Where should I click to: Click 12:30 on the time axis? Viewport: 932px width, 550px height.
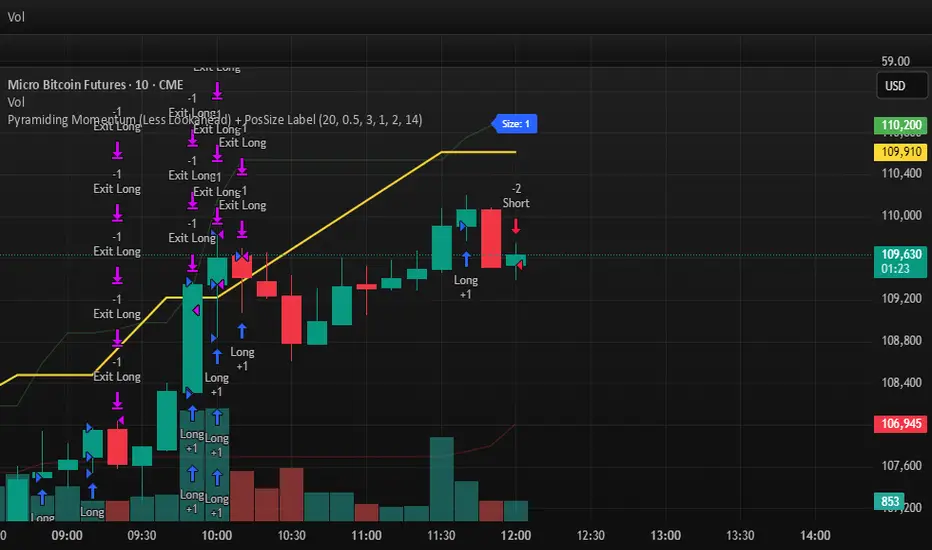tap(591, 536)
